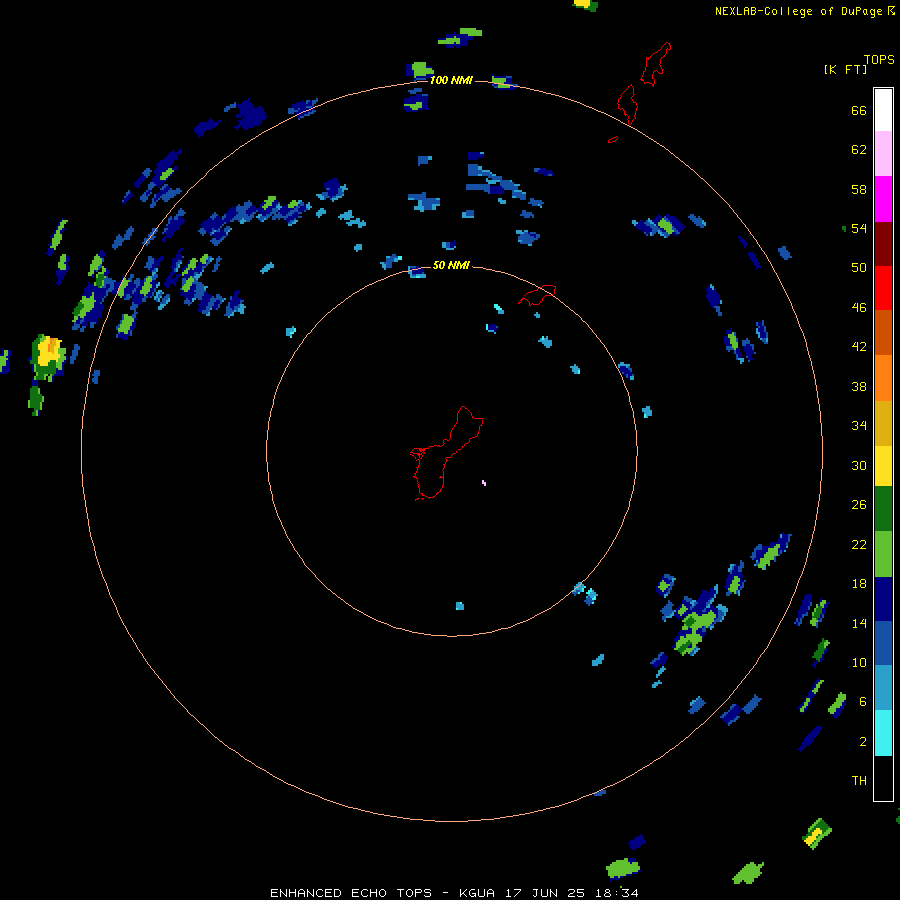Click the "[K FT]" units label
The width and height of the screenshot is (900, 900).
pyautogui.click(x=845, y=70)
